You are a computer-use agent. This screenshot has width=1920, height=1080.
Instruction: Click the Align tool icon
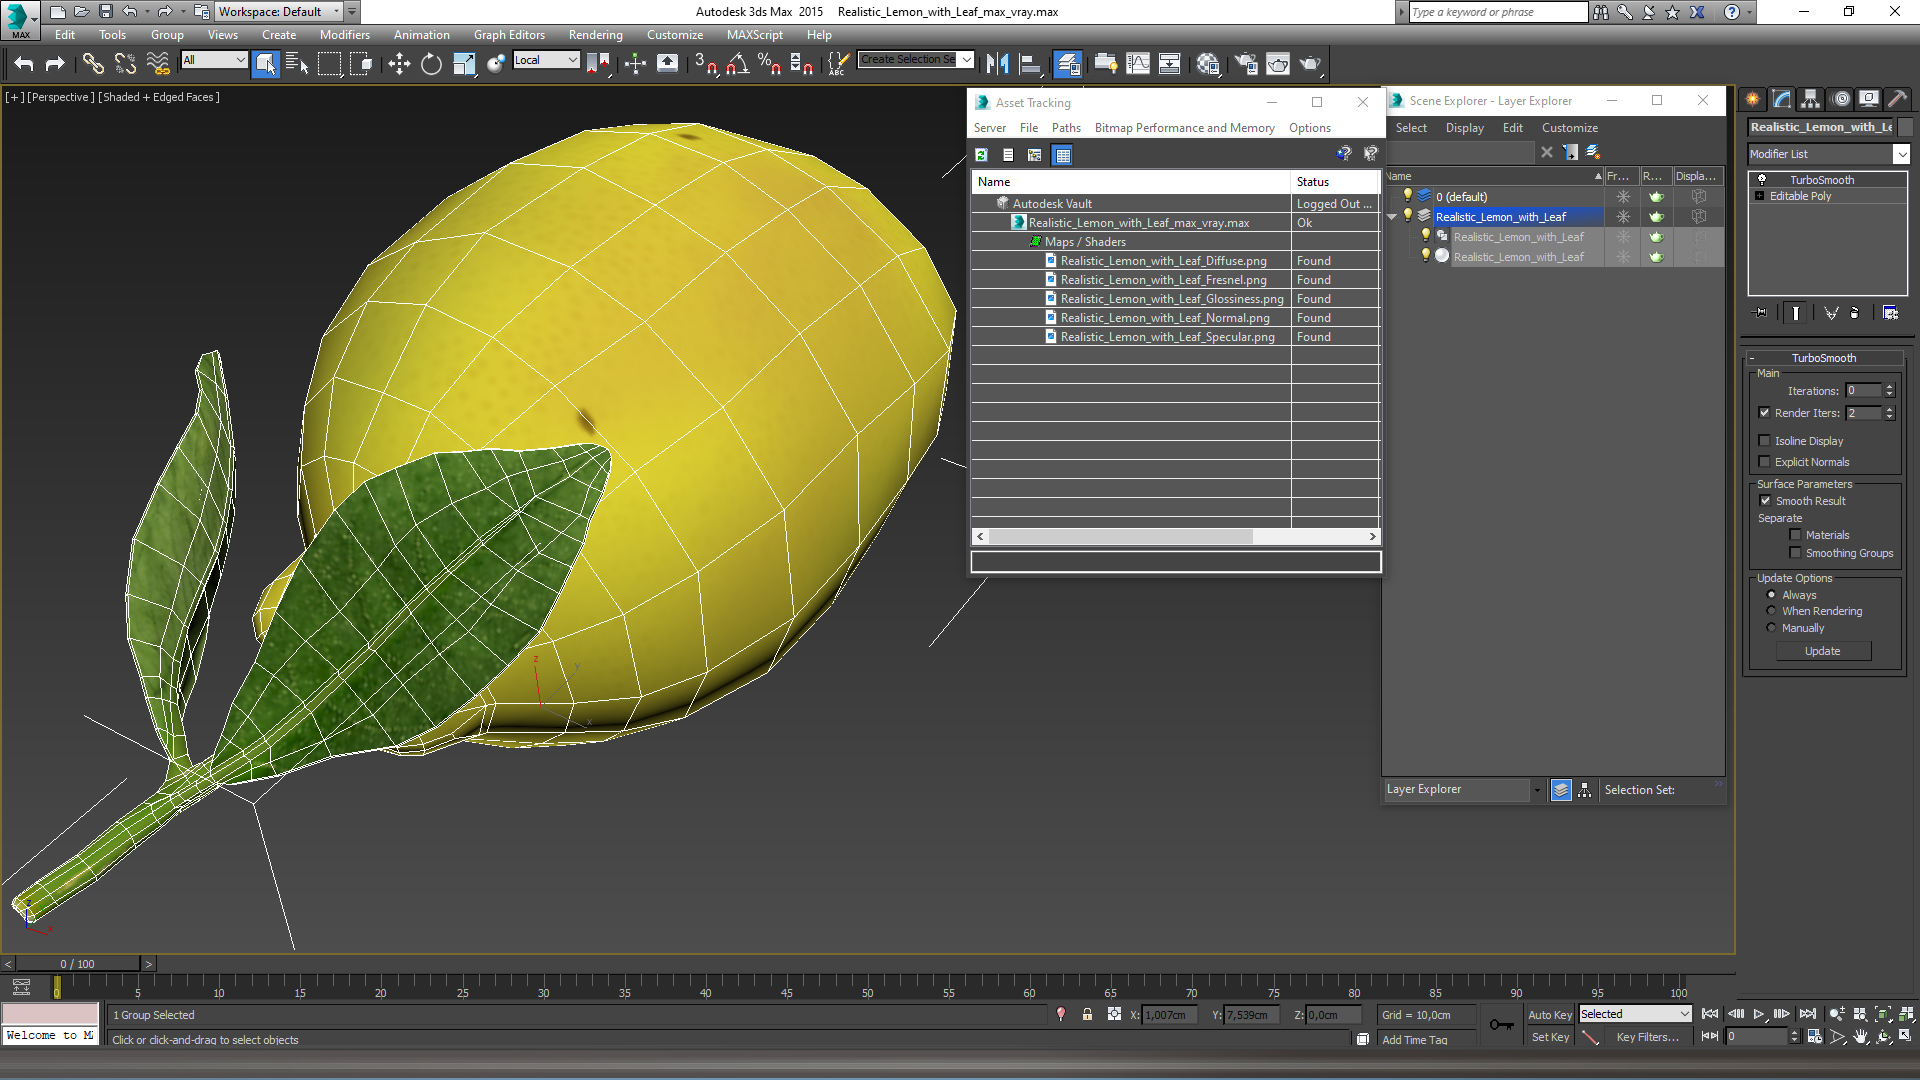point(1030,64)
